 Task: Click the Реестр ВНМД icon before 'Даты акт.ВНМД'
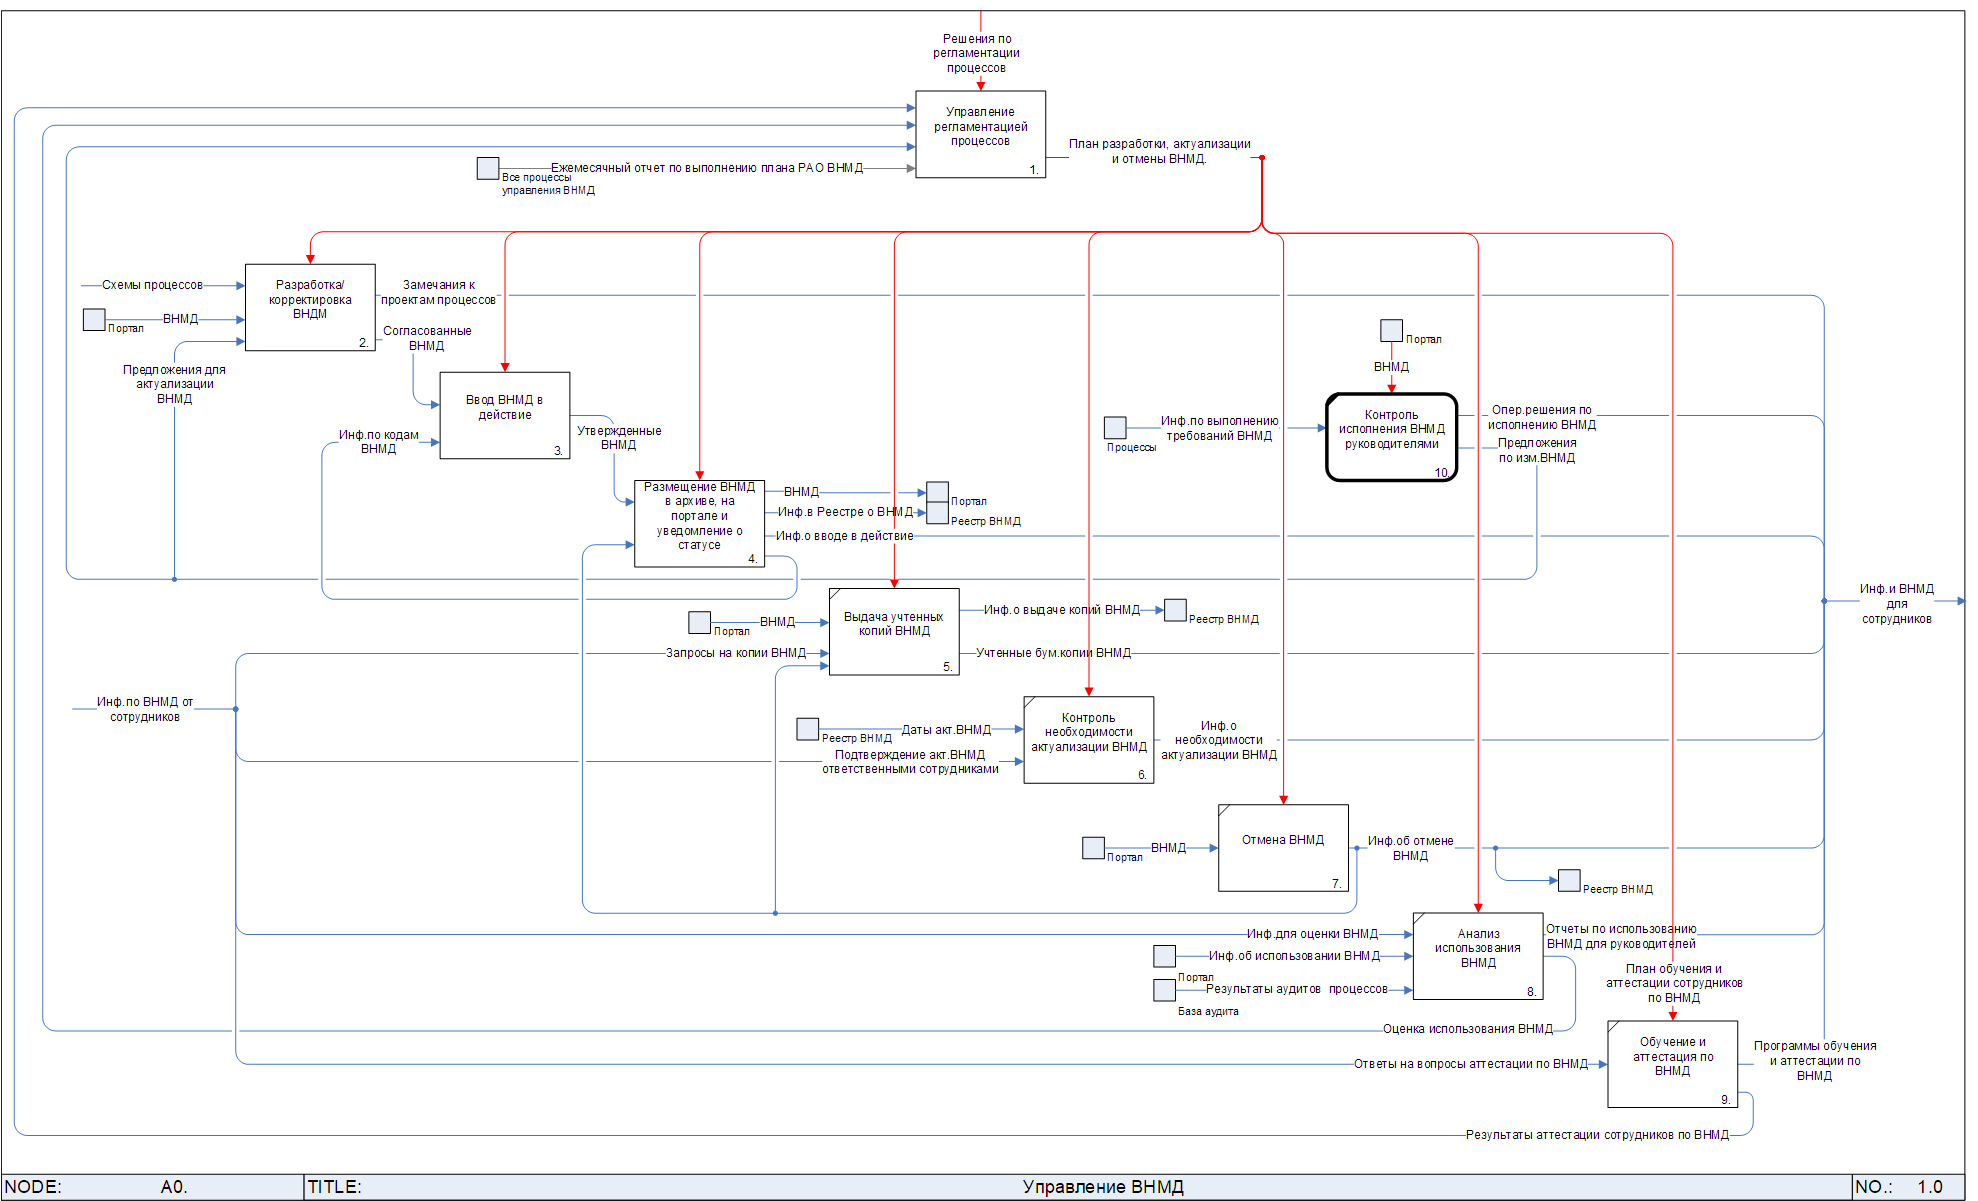tap(808, 729)
